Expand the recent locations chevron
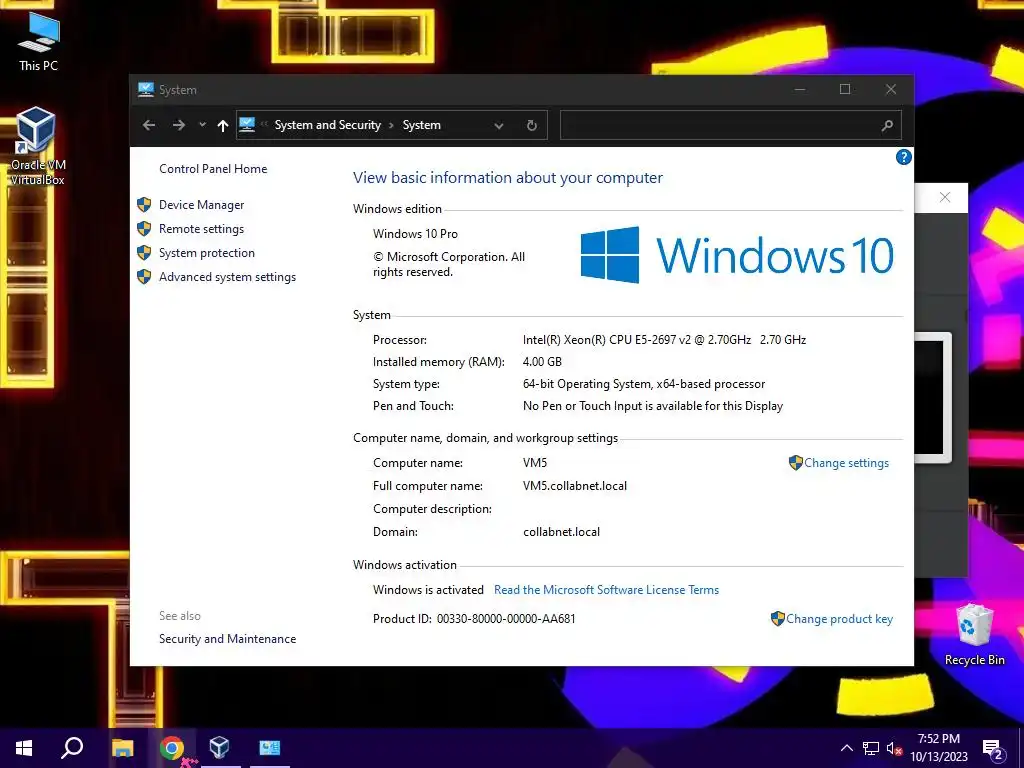The image size is (1024, 768). (x=202, y=125)
